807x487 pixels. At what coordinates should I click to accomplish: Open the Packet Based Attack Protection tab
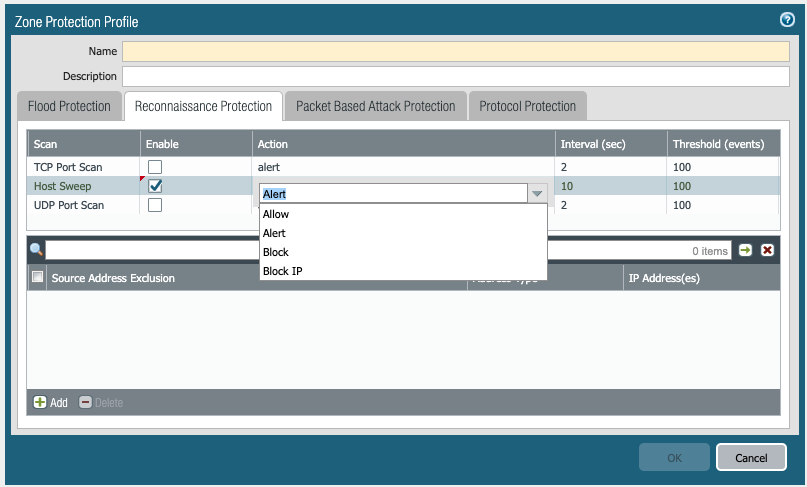(376, 106)
